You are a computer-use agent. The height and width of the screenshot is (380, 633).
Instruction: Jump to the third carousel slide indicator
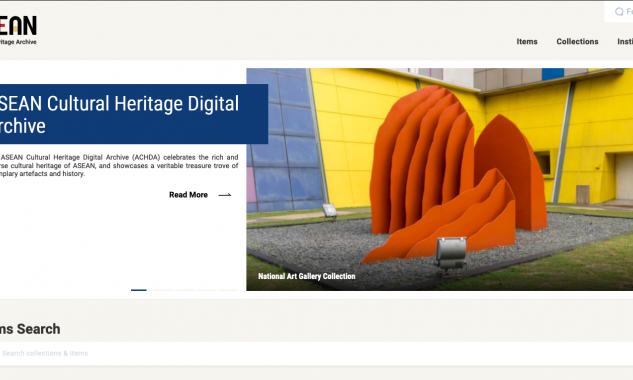click(x=184, y=290)
